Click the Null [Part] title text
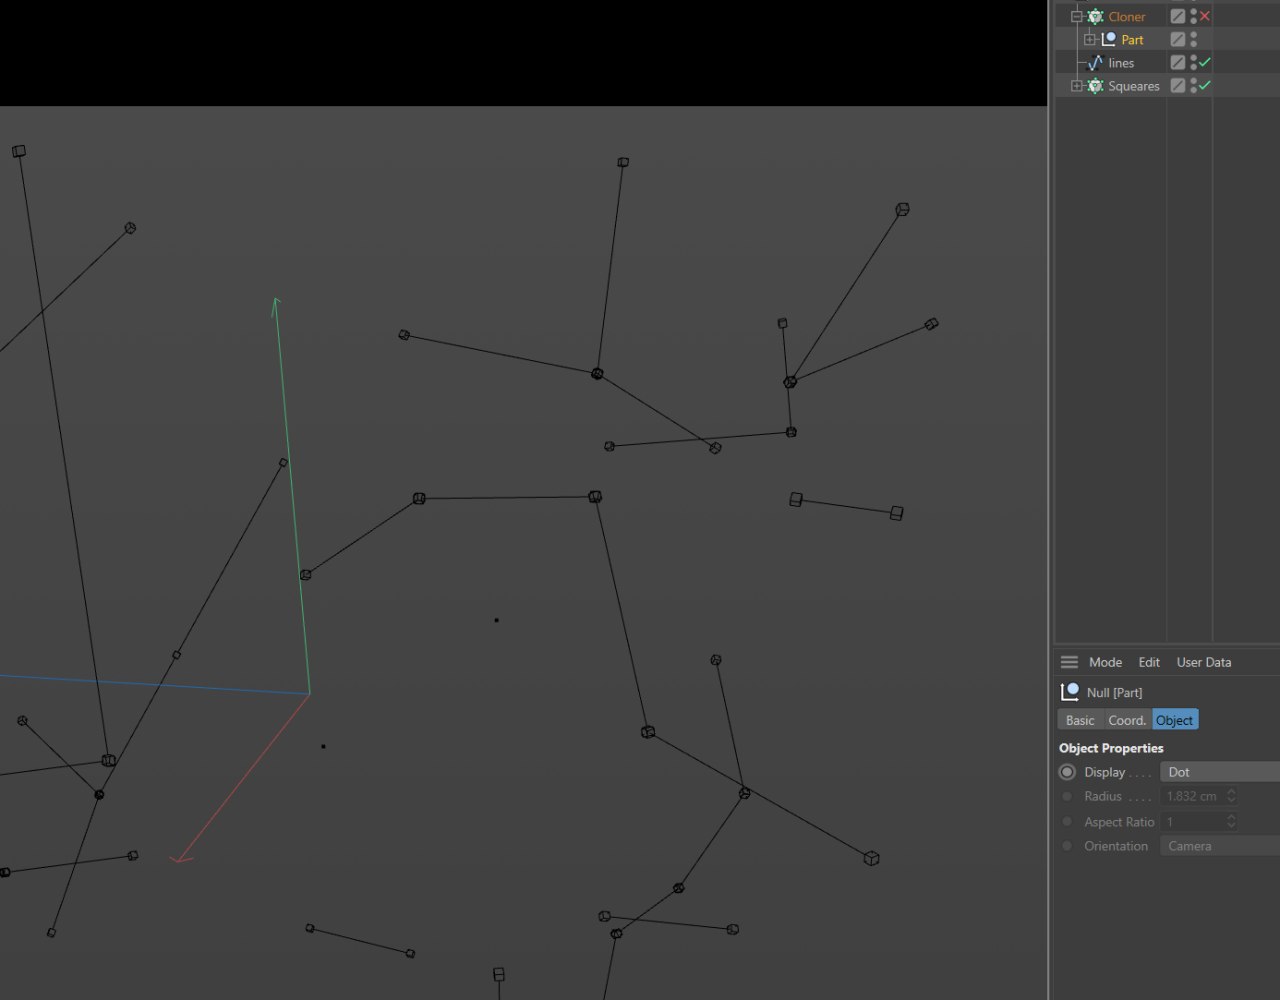The image size is (1280, 1000). [1114, 692]
